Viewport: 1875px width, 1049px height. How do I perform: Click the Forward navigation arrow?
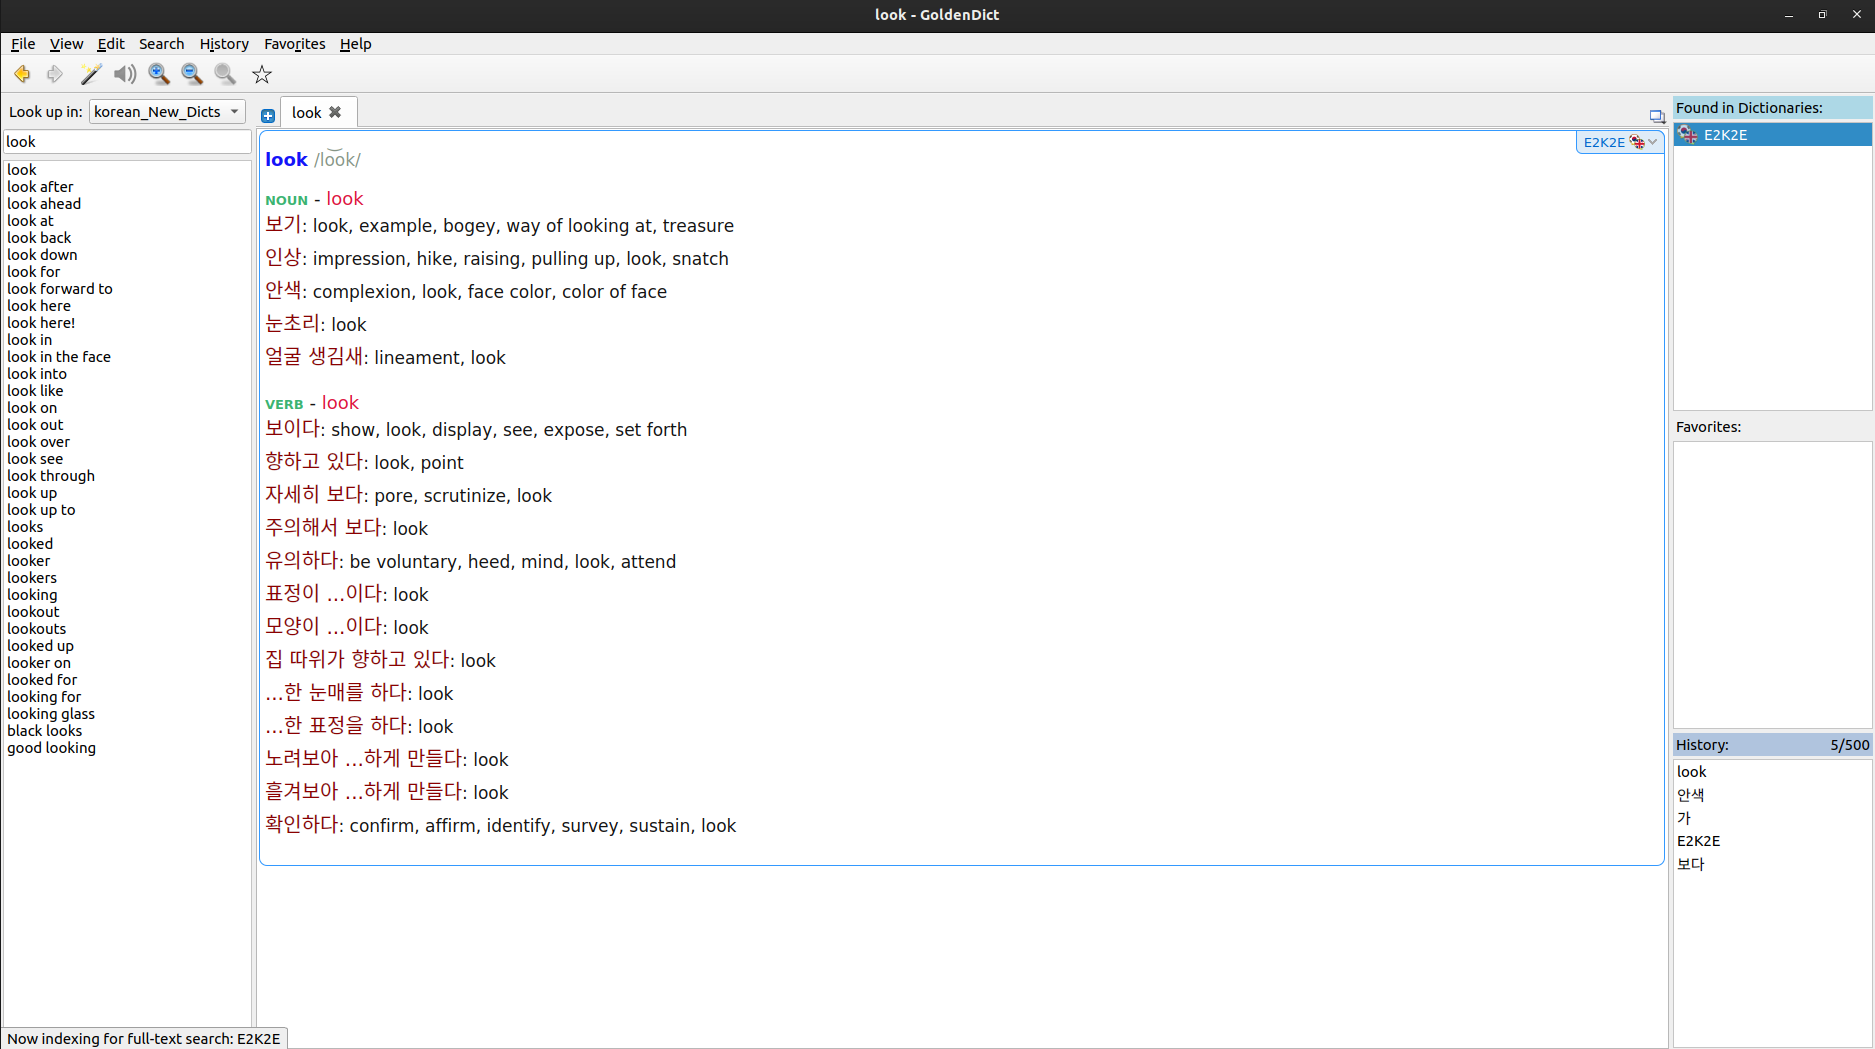[55, 74]
